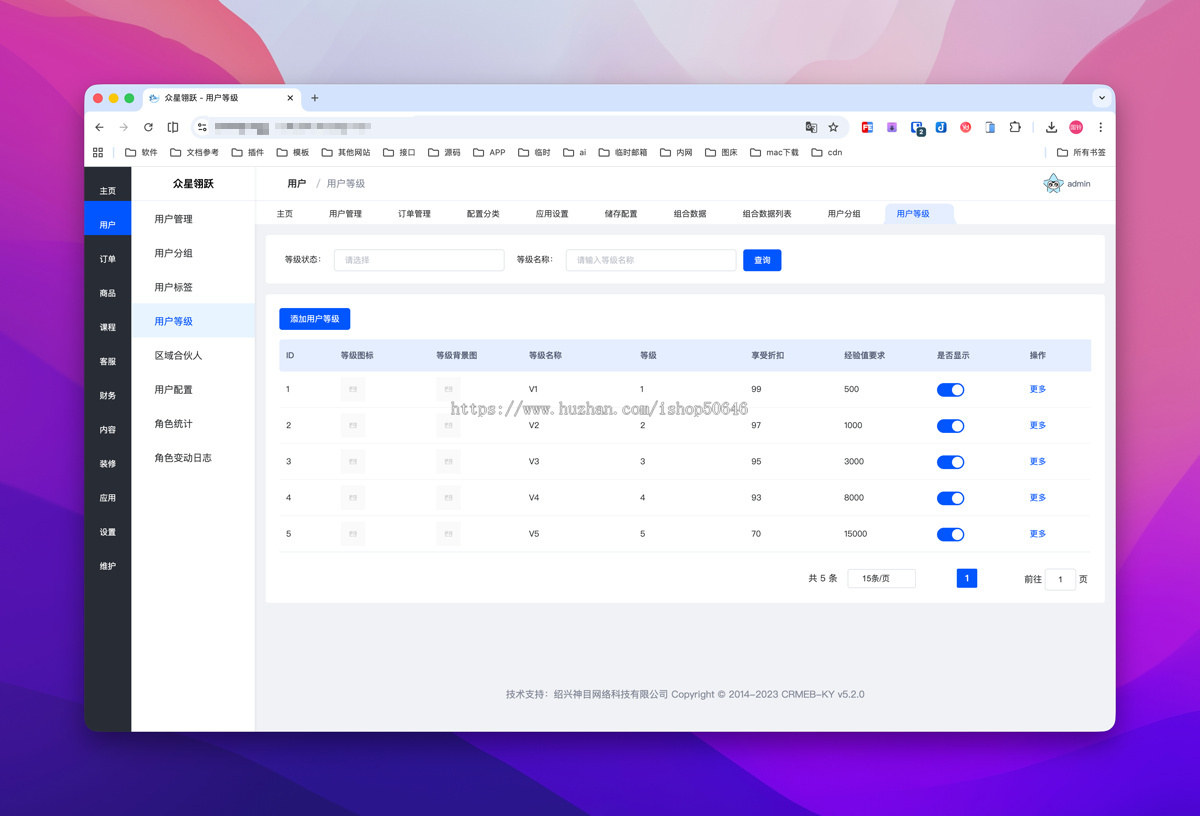
Task: Open 更多 actions for V4 row
Action: coord(1038,497)
